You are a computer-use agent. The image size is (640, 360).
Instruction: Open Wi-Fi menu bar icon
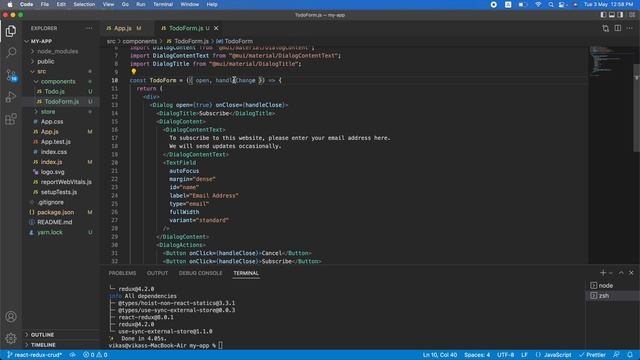[x=538, y=4]
